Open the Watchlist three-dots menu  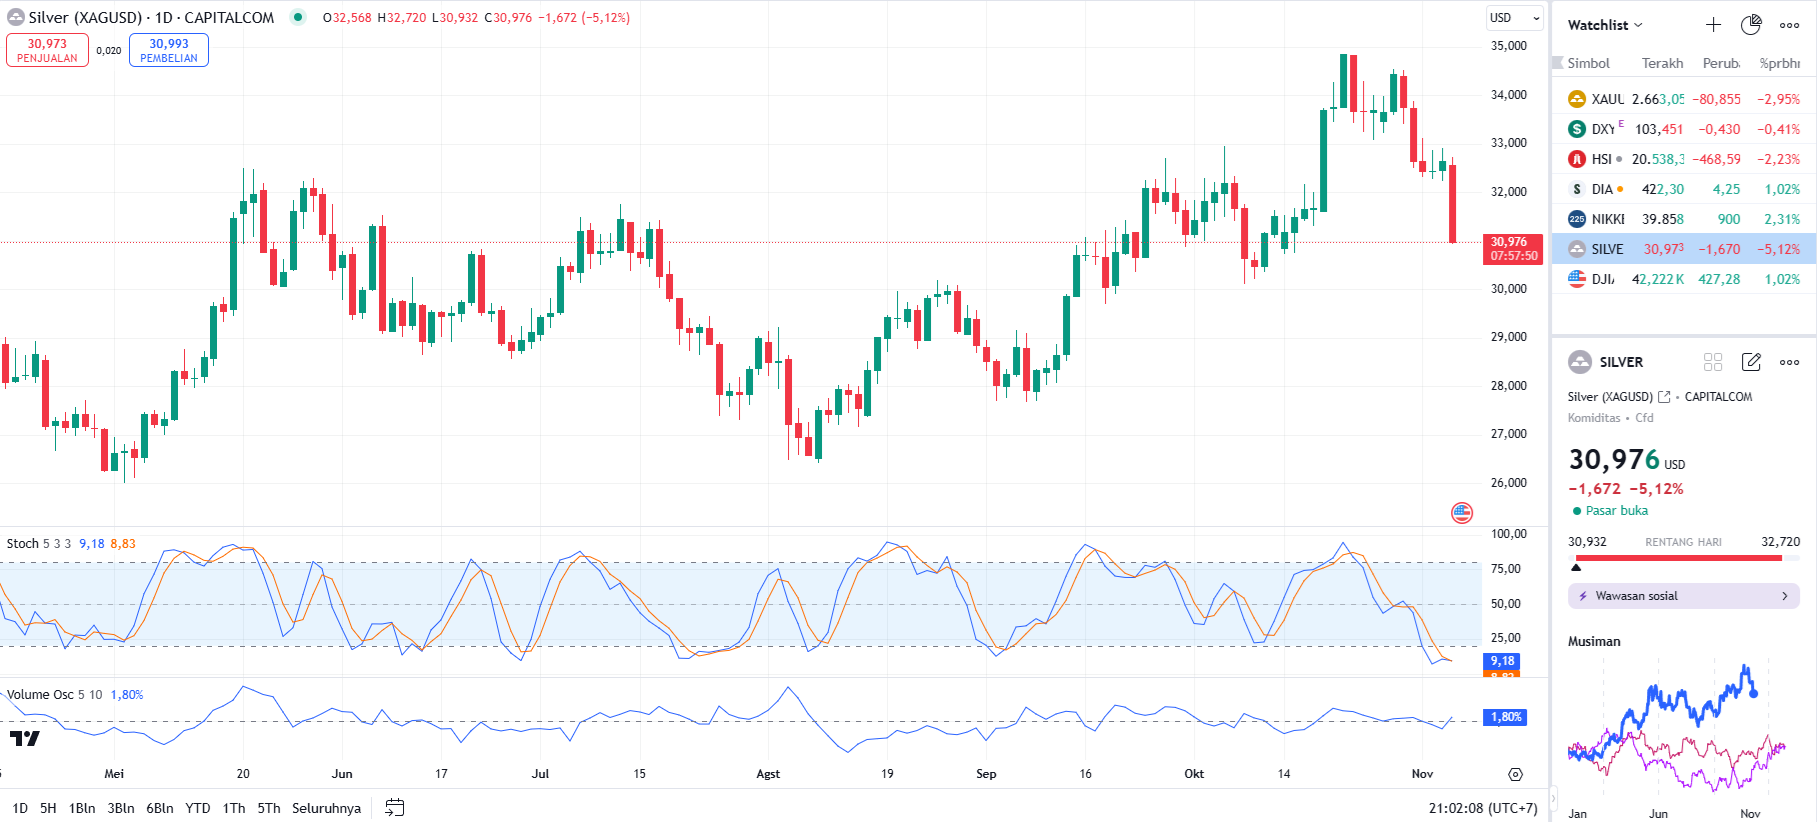[1789, 25]
